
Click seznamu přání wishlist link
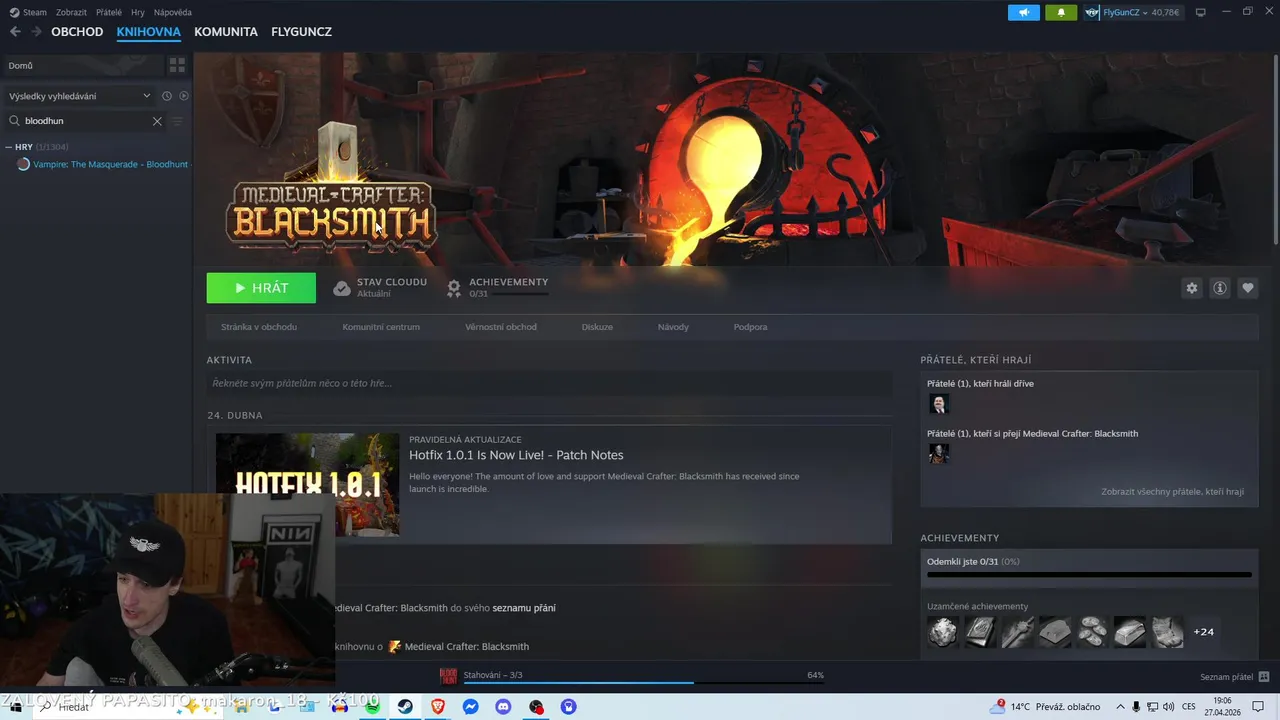524,608
